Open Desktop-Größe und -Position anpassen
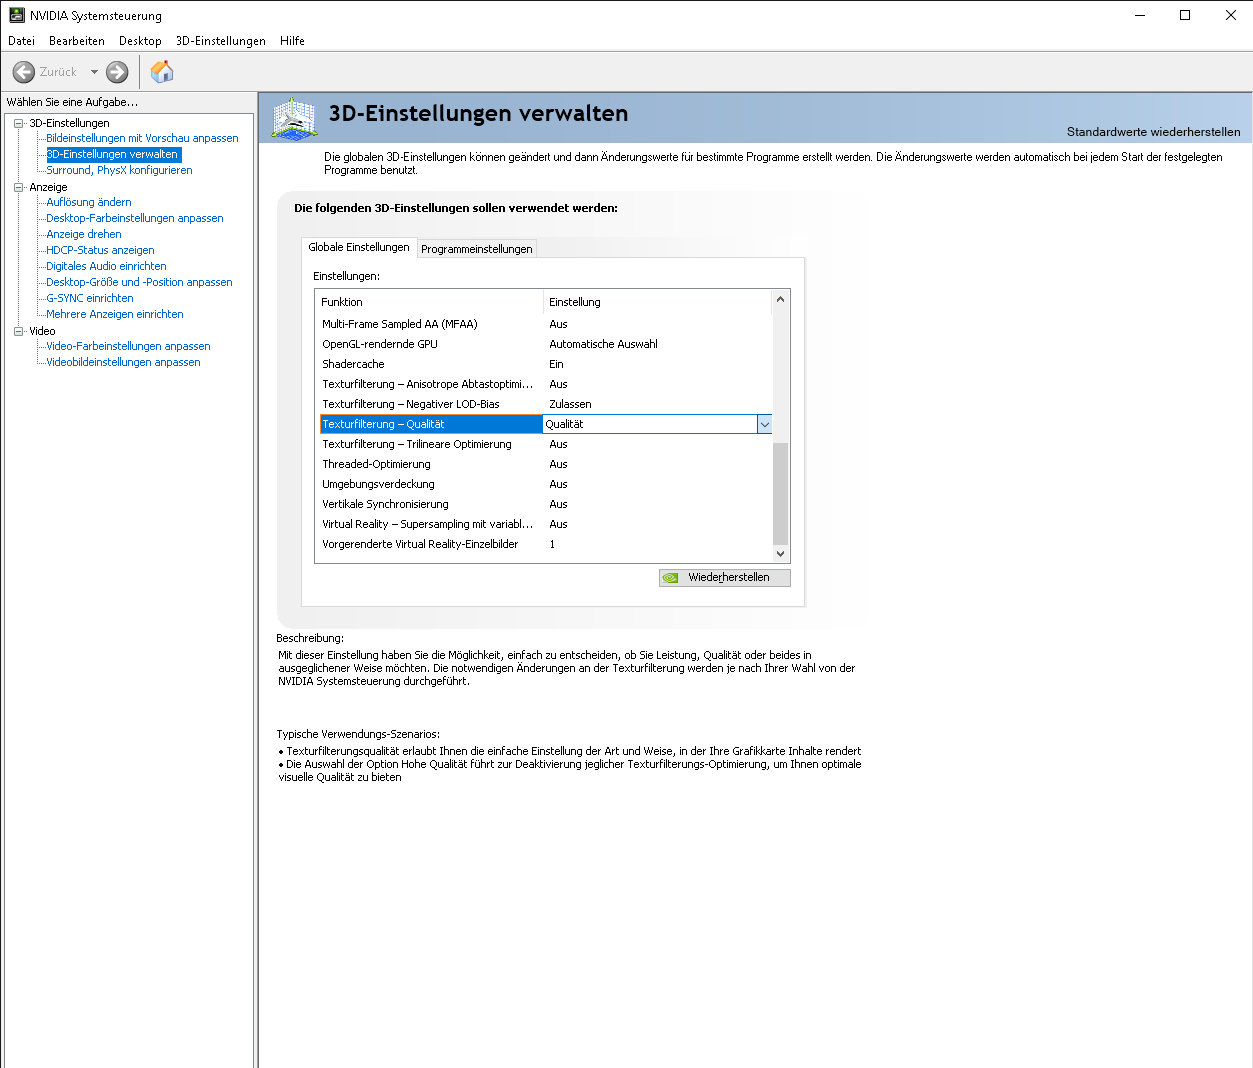Viewport: 1253px width, 1068px height. tap(139, 282)
